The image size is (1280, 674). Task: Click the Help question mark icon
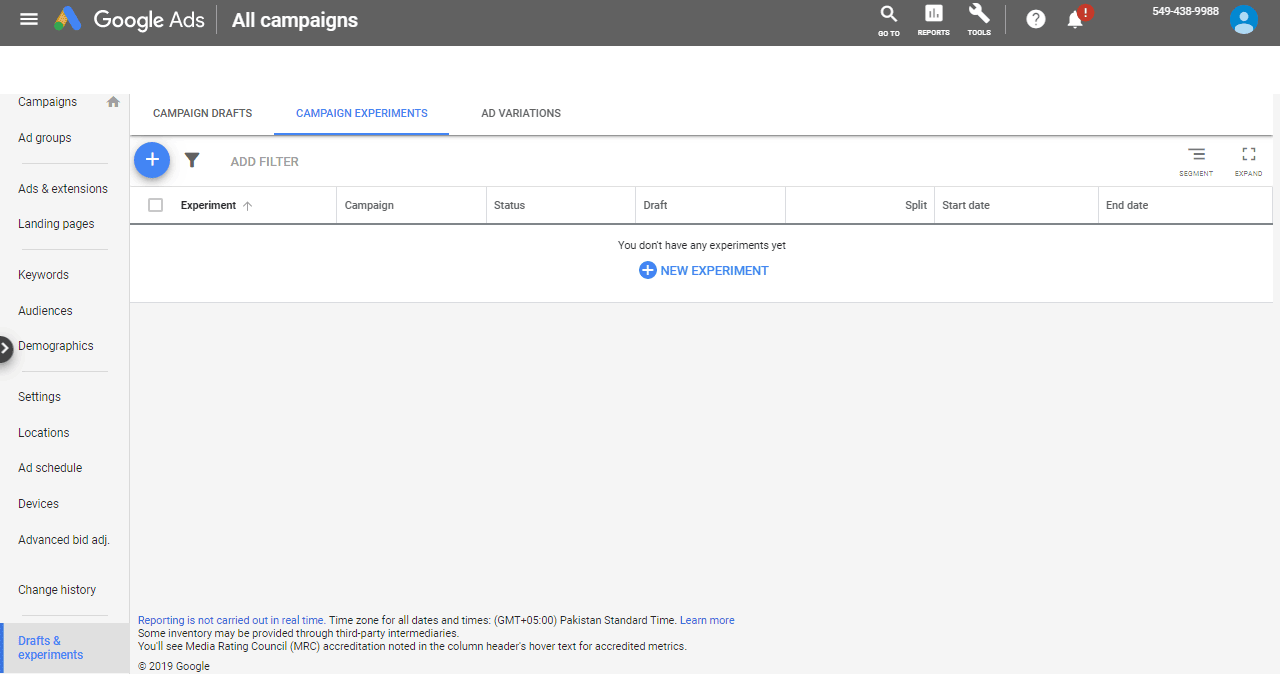[x=1036, y=19]
